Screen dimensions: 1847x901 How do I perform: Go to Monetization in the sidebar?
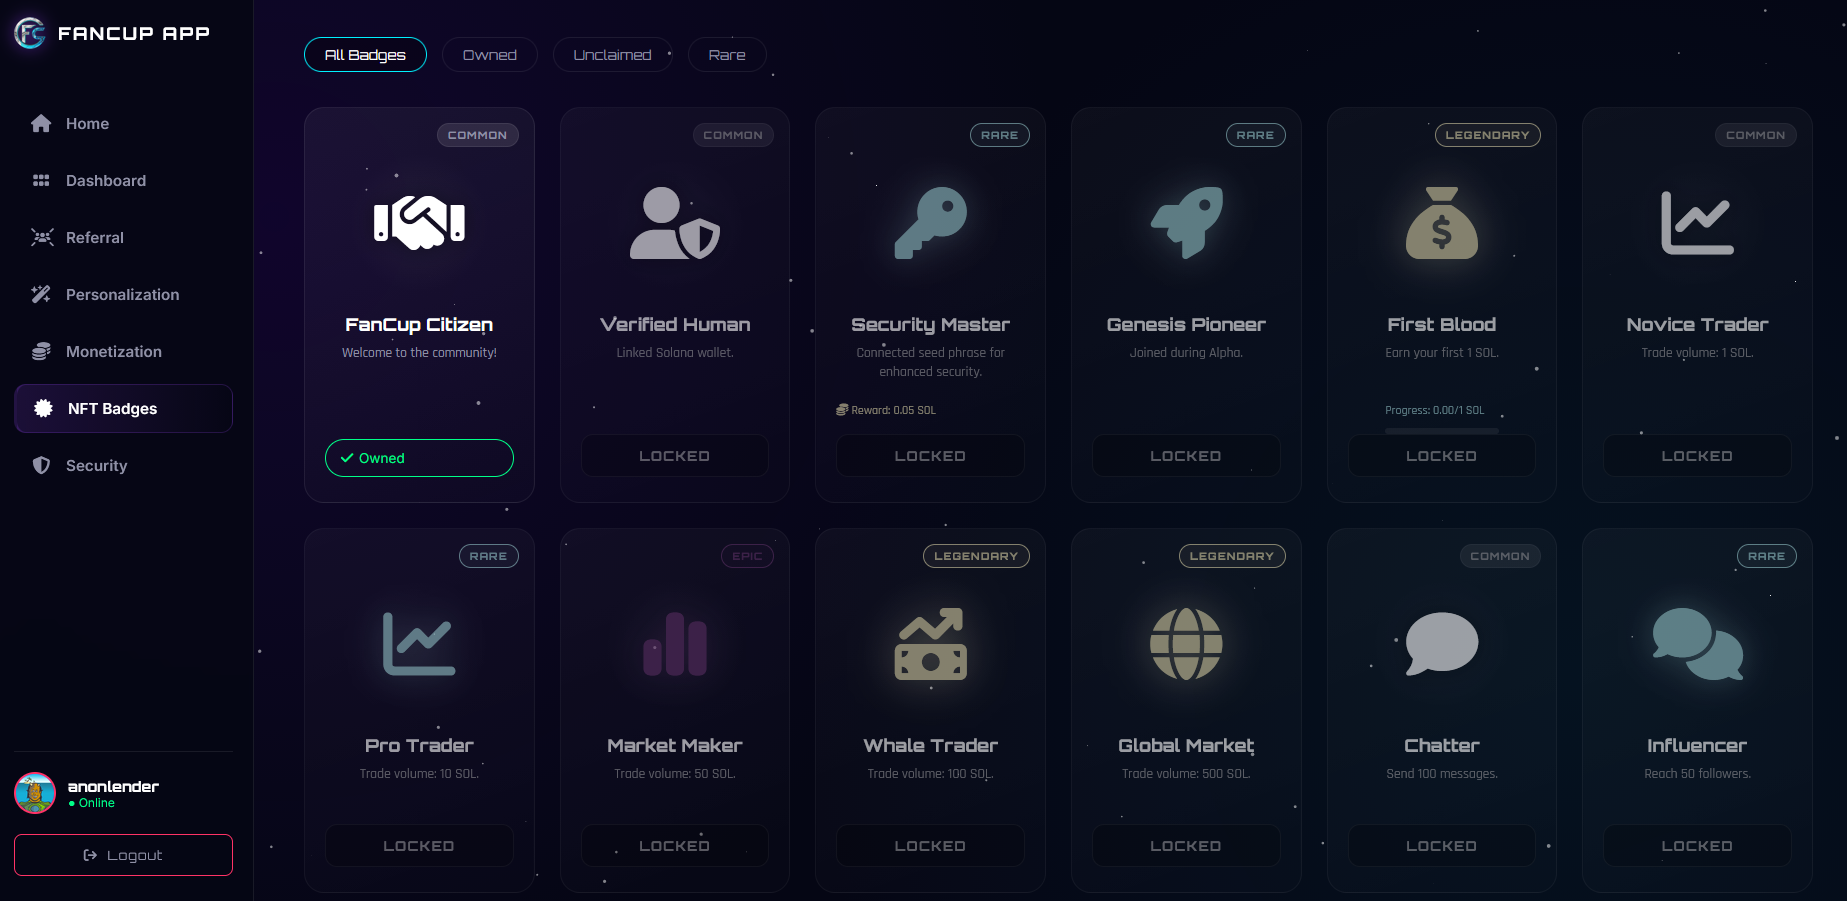[113, 352]
